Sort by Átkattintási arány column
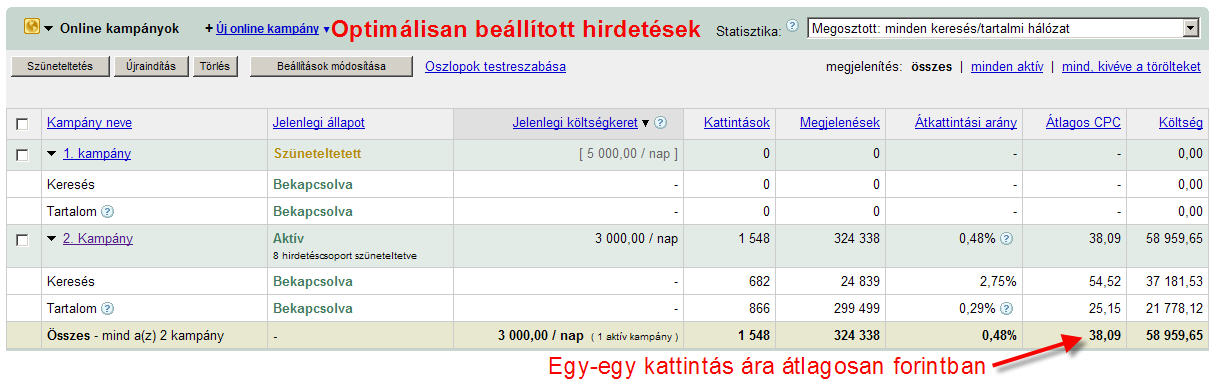The image size is (1227, 384). click(x=966, y=123)
